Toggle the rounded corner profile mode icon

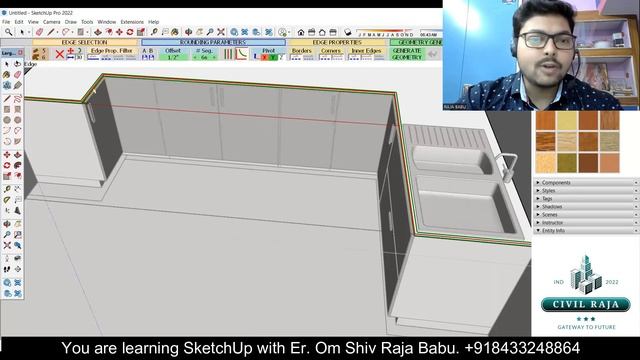click(x=242, y=54)
